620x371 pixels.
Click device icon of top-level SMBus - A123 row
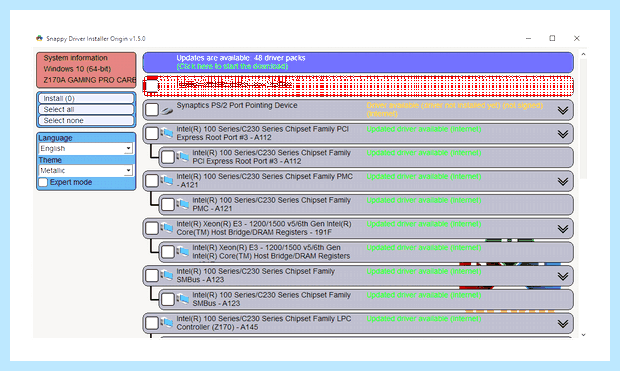(x=166, y=275)
